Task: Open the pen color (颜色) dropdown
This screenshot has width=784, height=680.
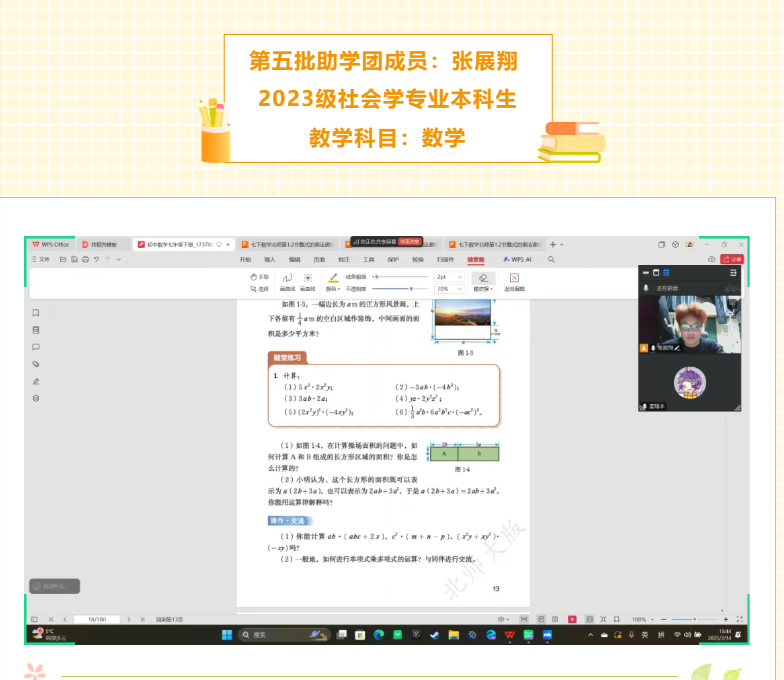Action: [334, 288]
